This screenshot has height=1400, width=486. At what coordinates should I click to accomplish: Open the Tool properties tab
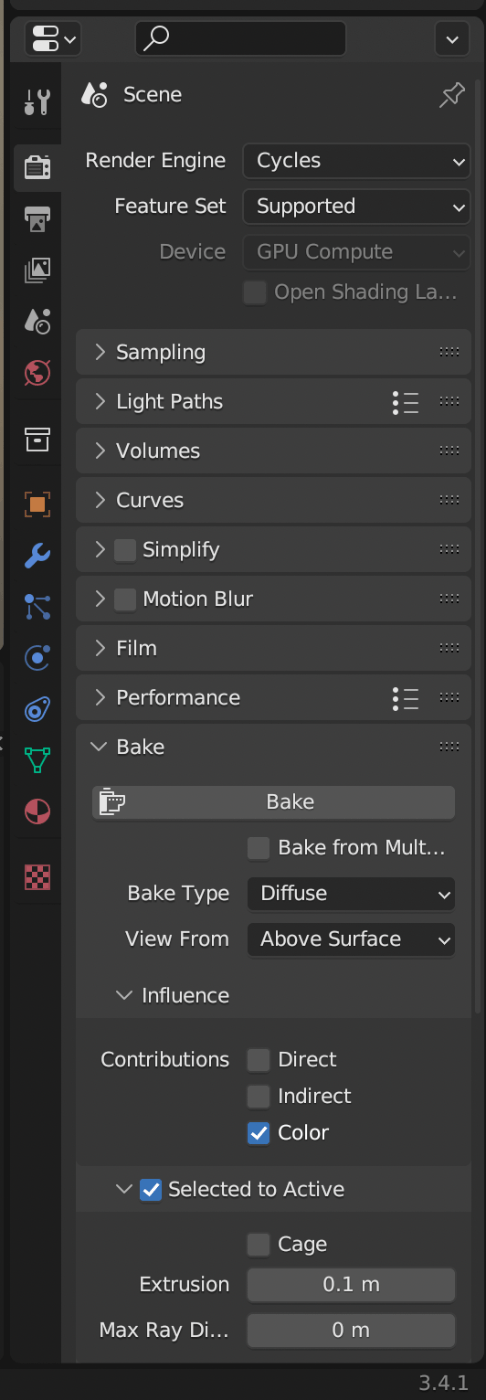point(37,101)
